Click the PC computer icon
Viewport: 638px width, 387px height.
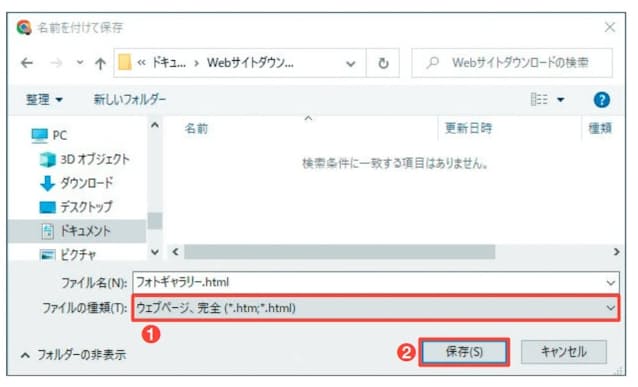39,136
